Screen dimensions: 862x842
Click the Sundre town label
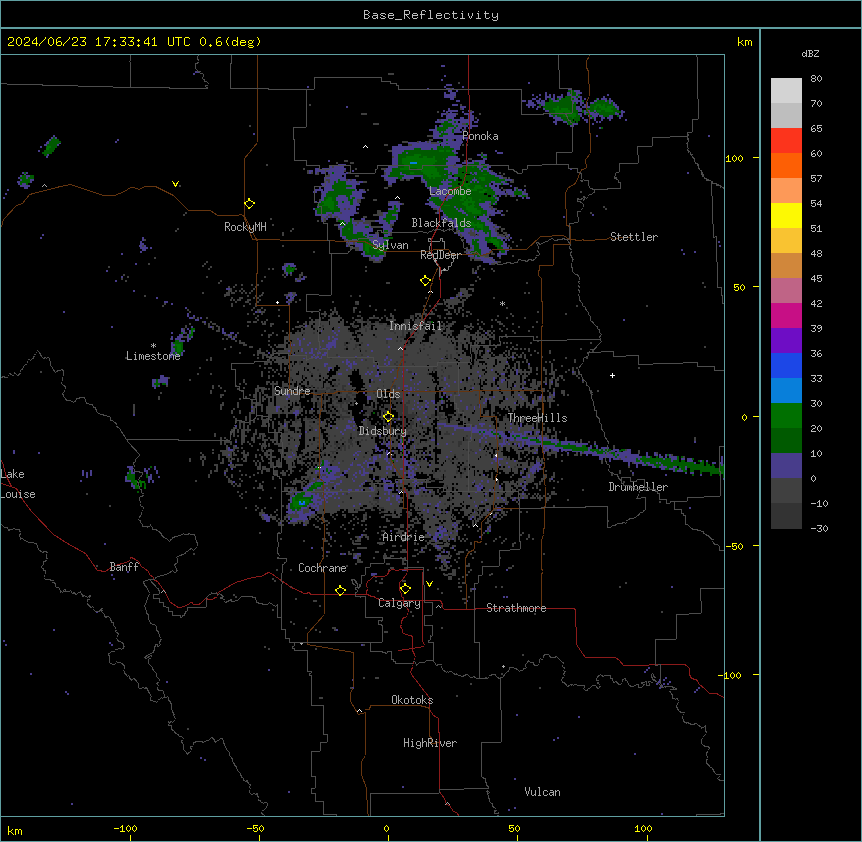pyautogui.click(x=292, y=391)
